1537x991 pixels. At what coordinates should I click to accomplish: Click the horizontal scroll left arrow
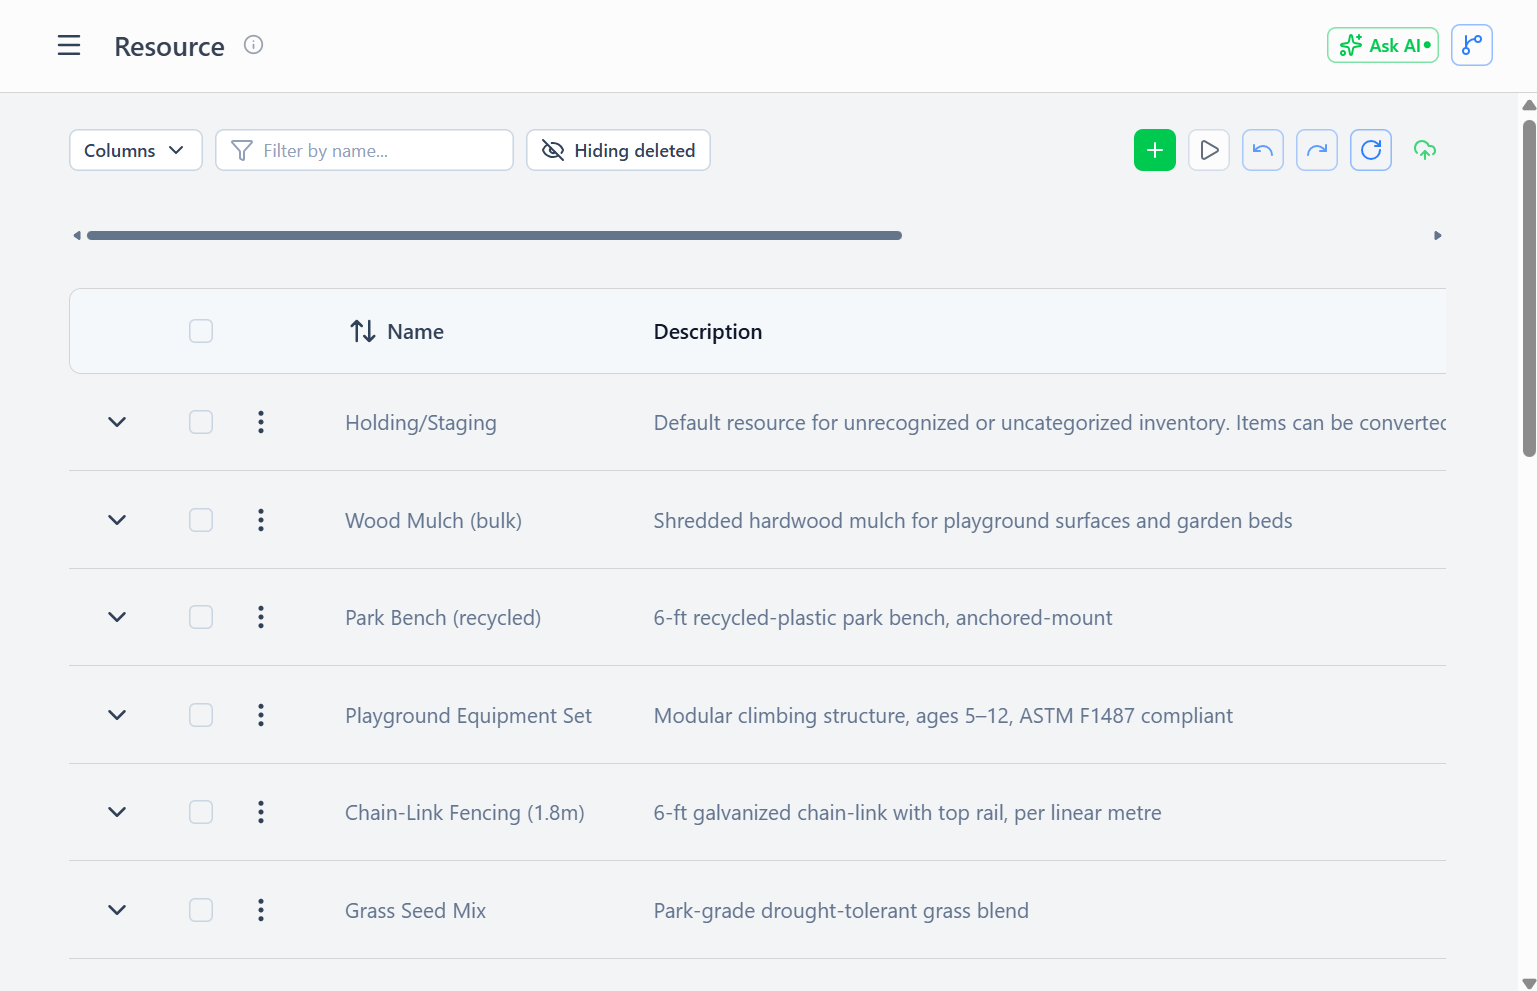[77, 236]
